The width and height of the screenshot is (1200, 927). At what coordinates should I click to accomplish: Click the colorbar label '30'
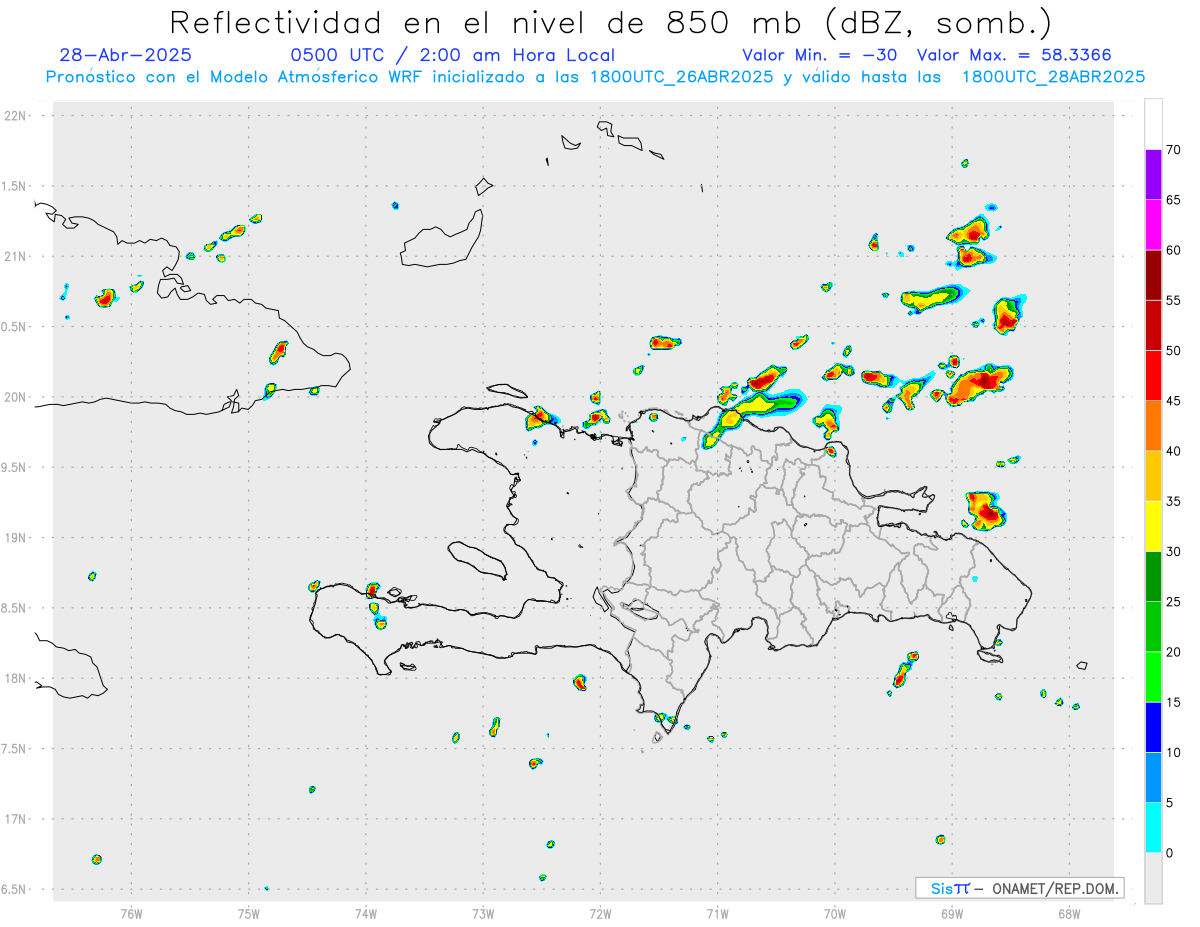pos(1173,551)
